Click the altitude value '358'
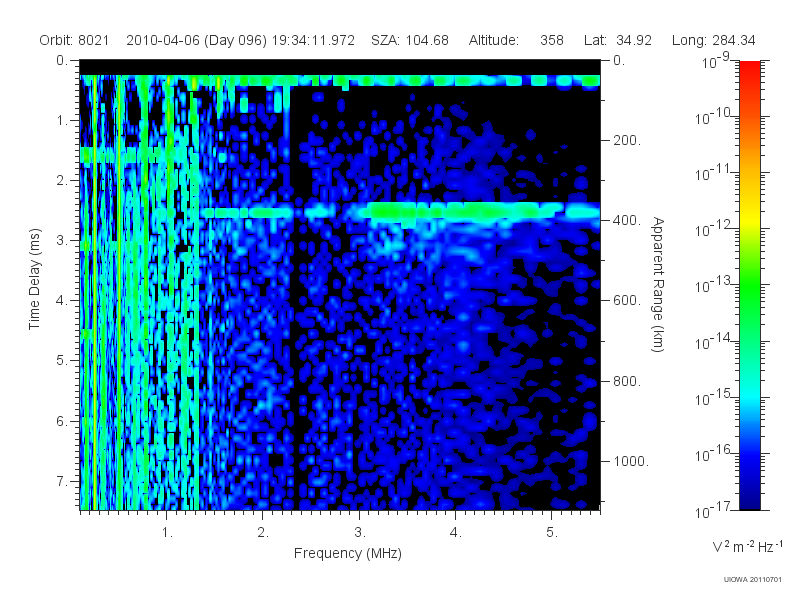This screenshot has width=800, height=600. pyautogui.click(x=552, y=40)
